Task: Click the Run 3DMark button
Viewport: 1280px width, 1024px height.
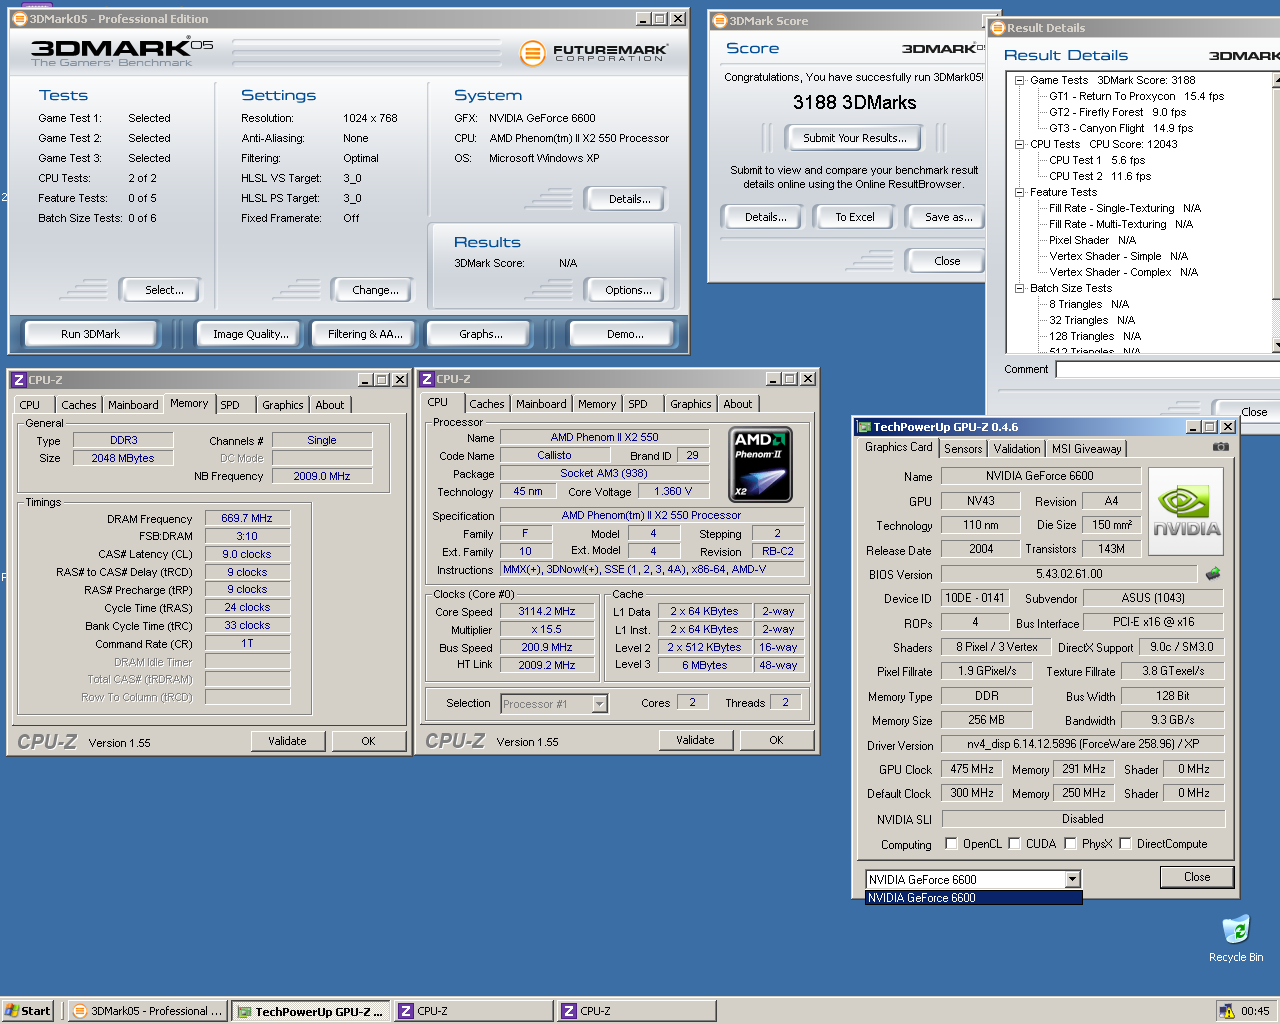Action: (x=90, y=334)
